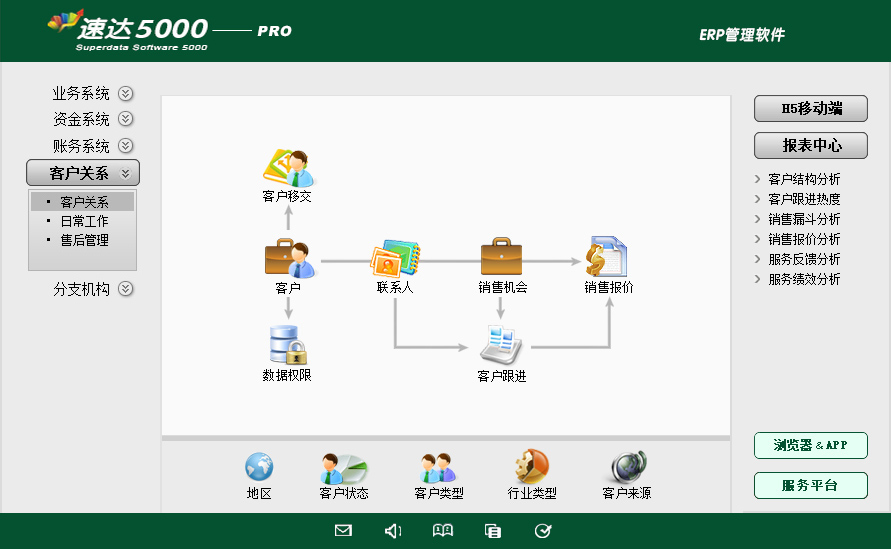Expand the 分支机构 section chevron
The height and width of the screenshot is (549, 891).
coord(126,289)
